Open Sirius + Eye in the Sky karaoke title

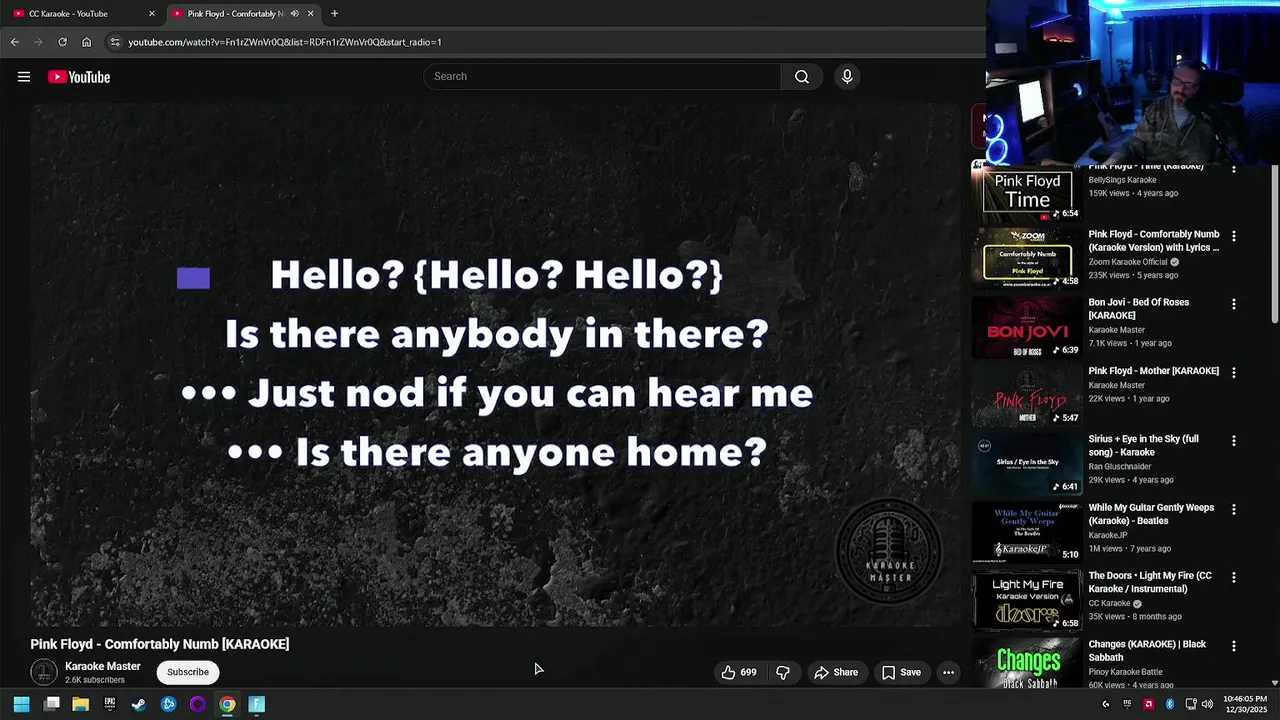pos(1143,446)
